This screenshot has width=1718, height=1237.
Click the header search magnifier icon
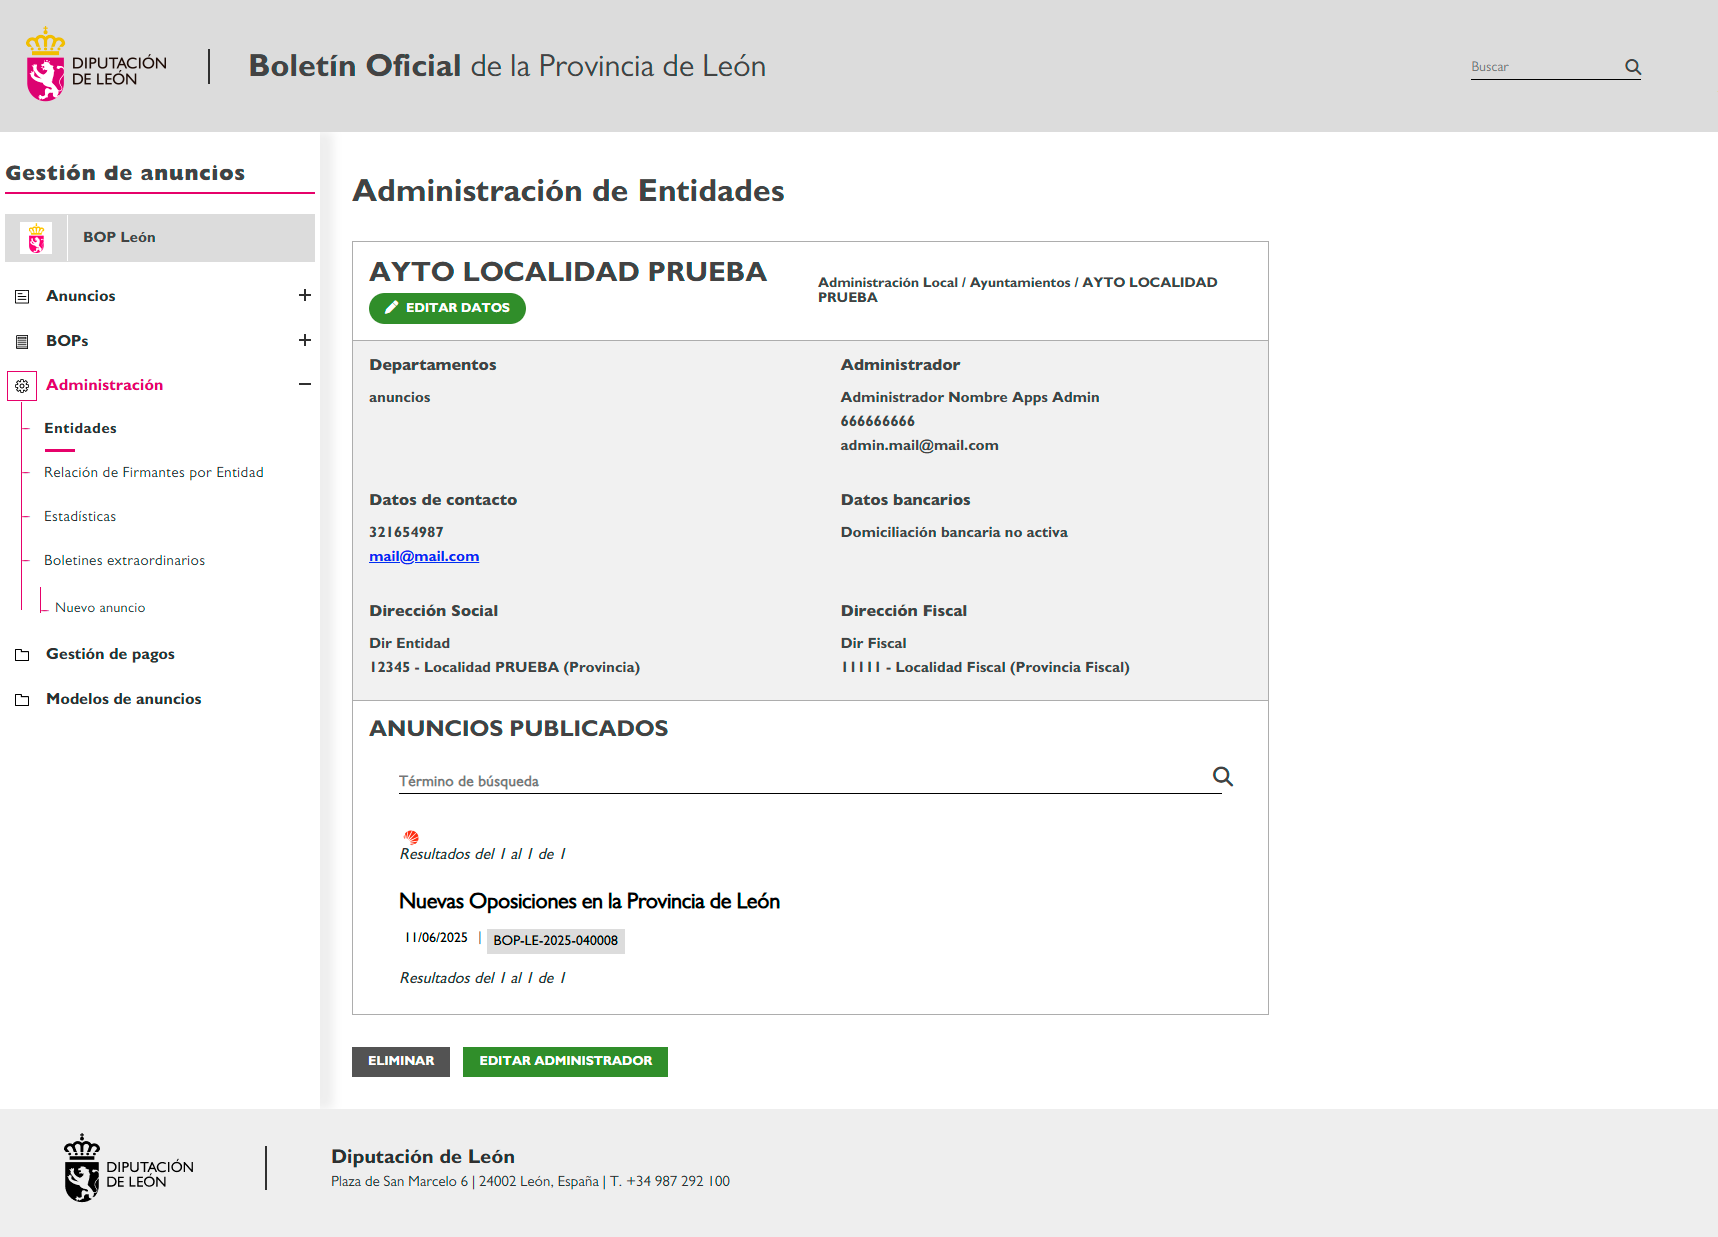click(x=1632, y=67)
